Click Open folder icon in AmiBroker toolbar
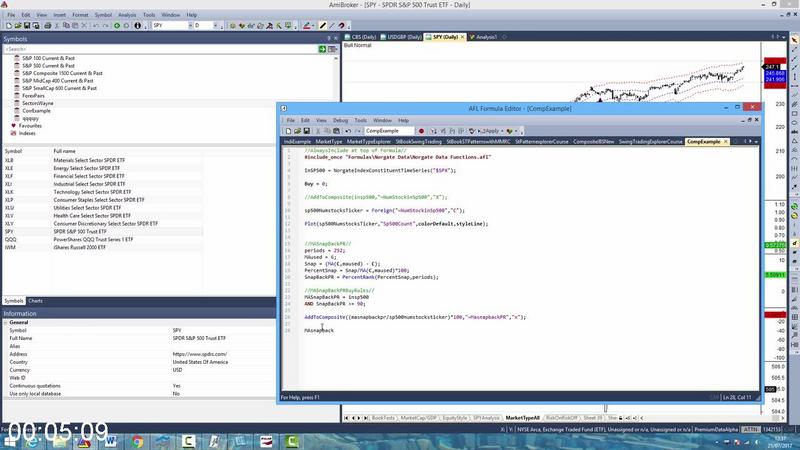Screen dimensions: 800x450 tap(18, 26)
